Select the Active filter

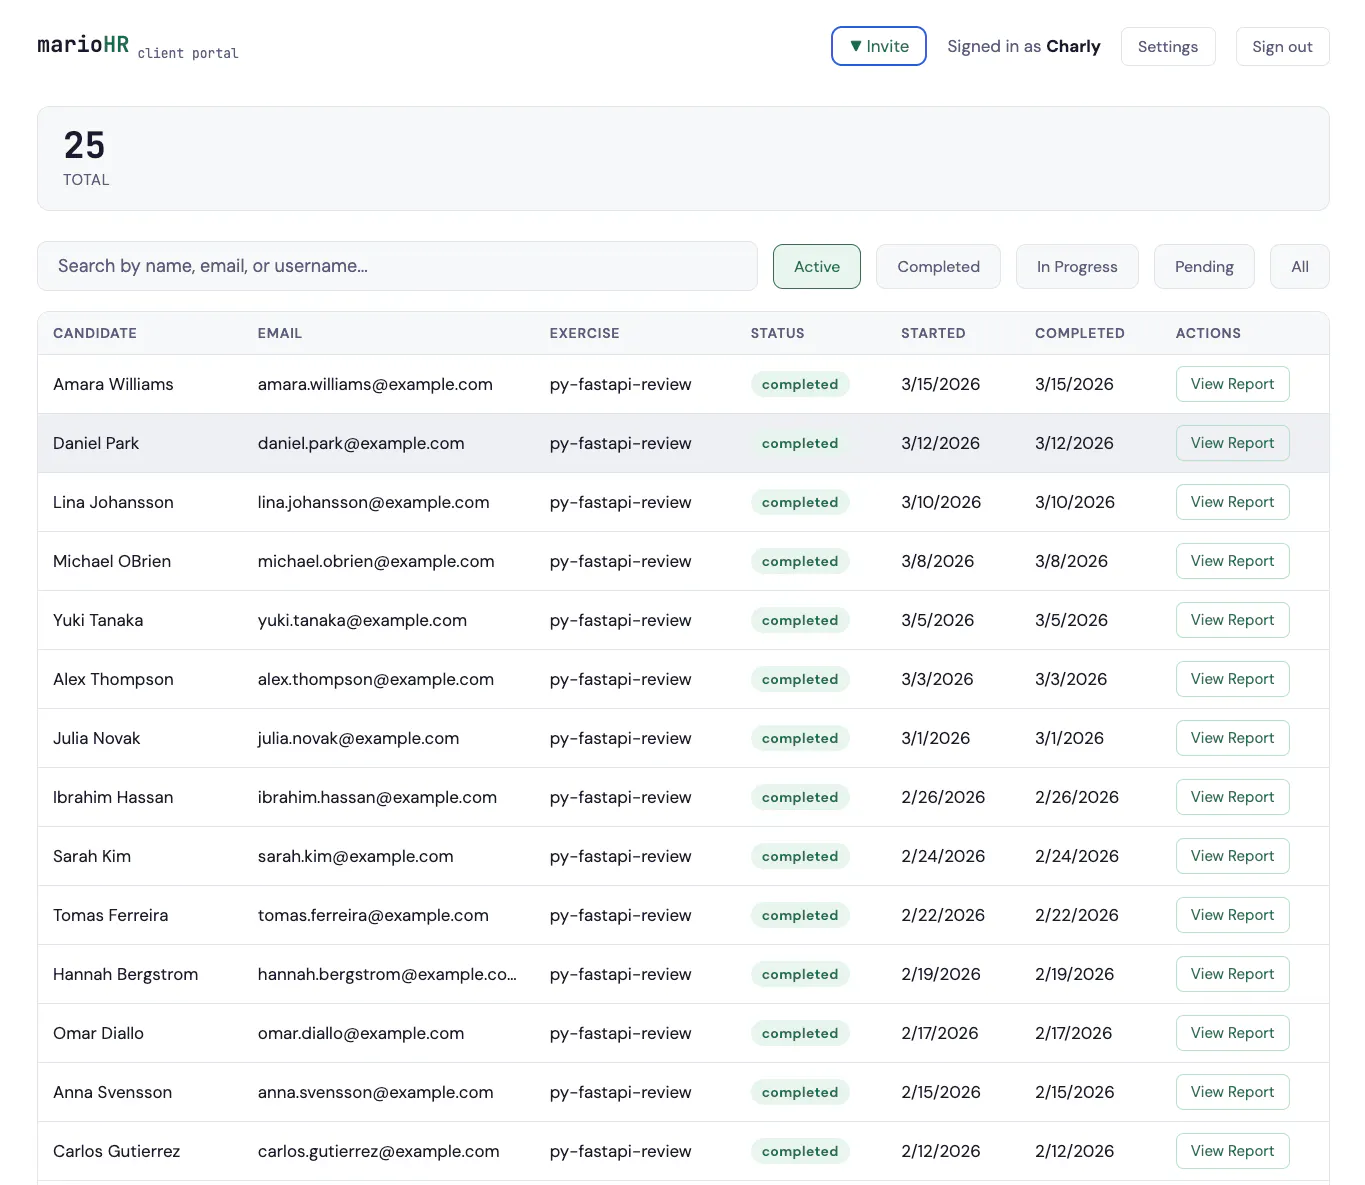click(816, 267)
